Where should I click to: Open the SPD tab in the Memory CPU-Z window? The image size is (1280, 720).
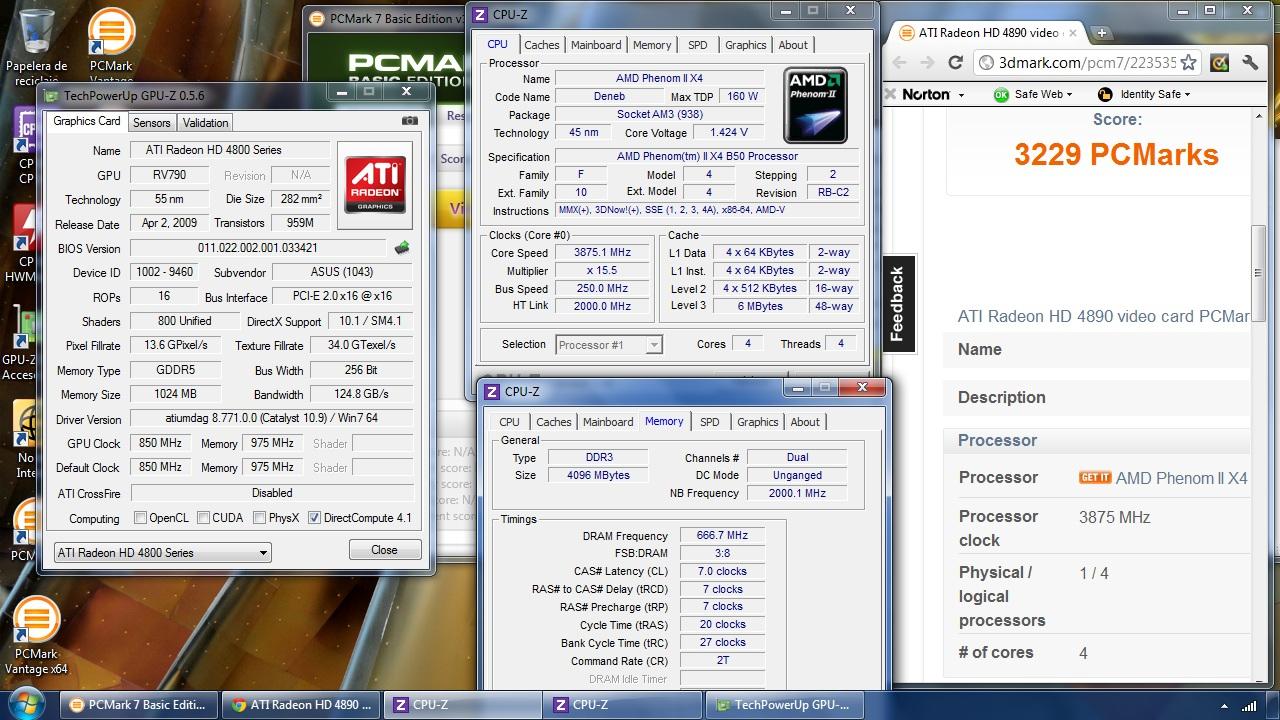(x=710, y=422)
